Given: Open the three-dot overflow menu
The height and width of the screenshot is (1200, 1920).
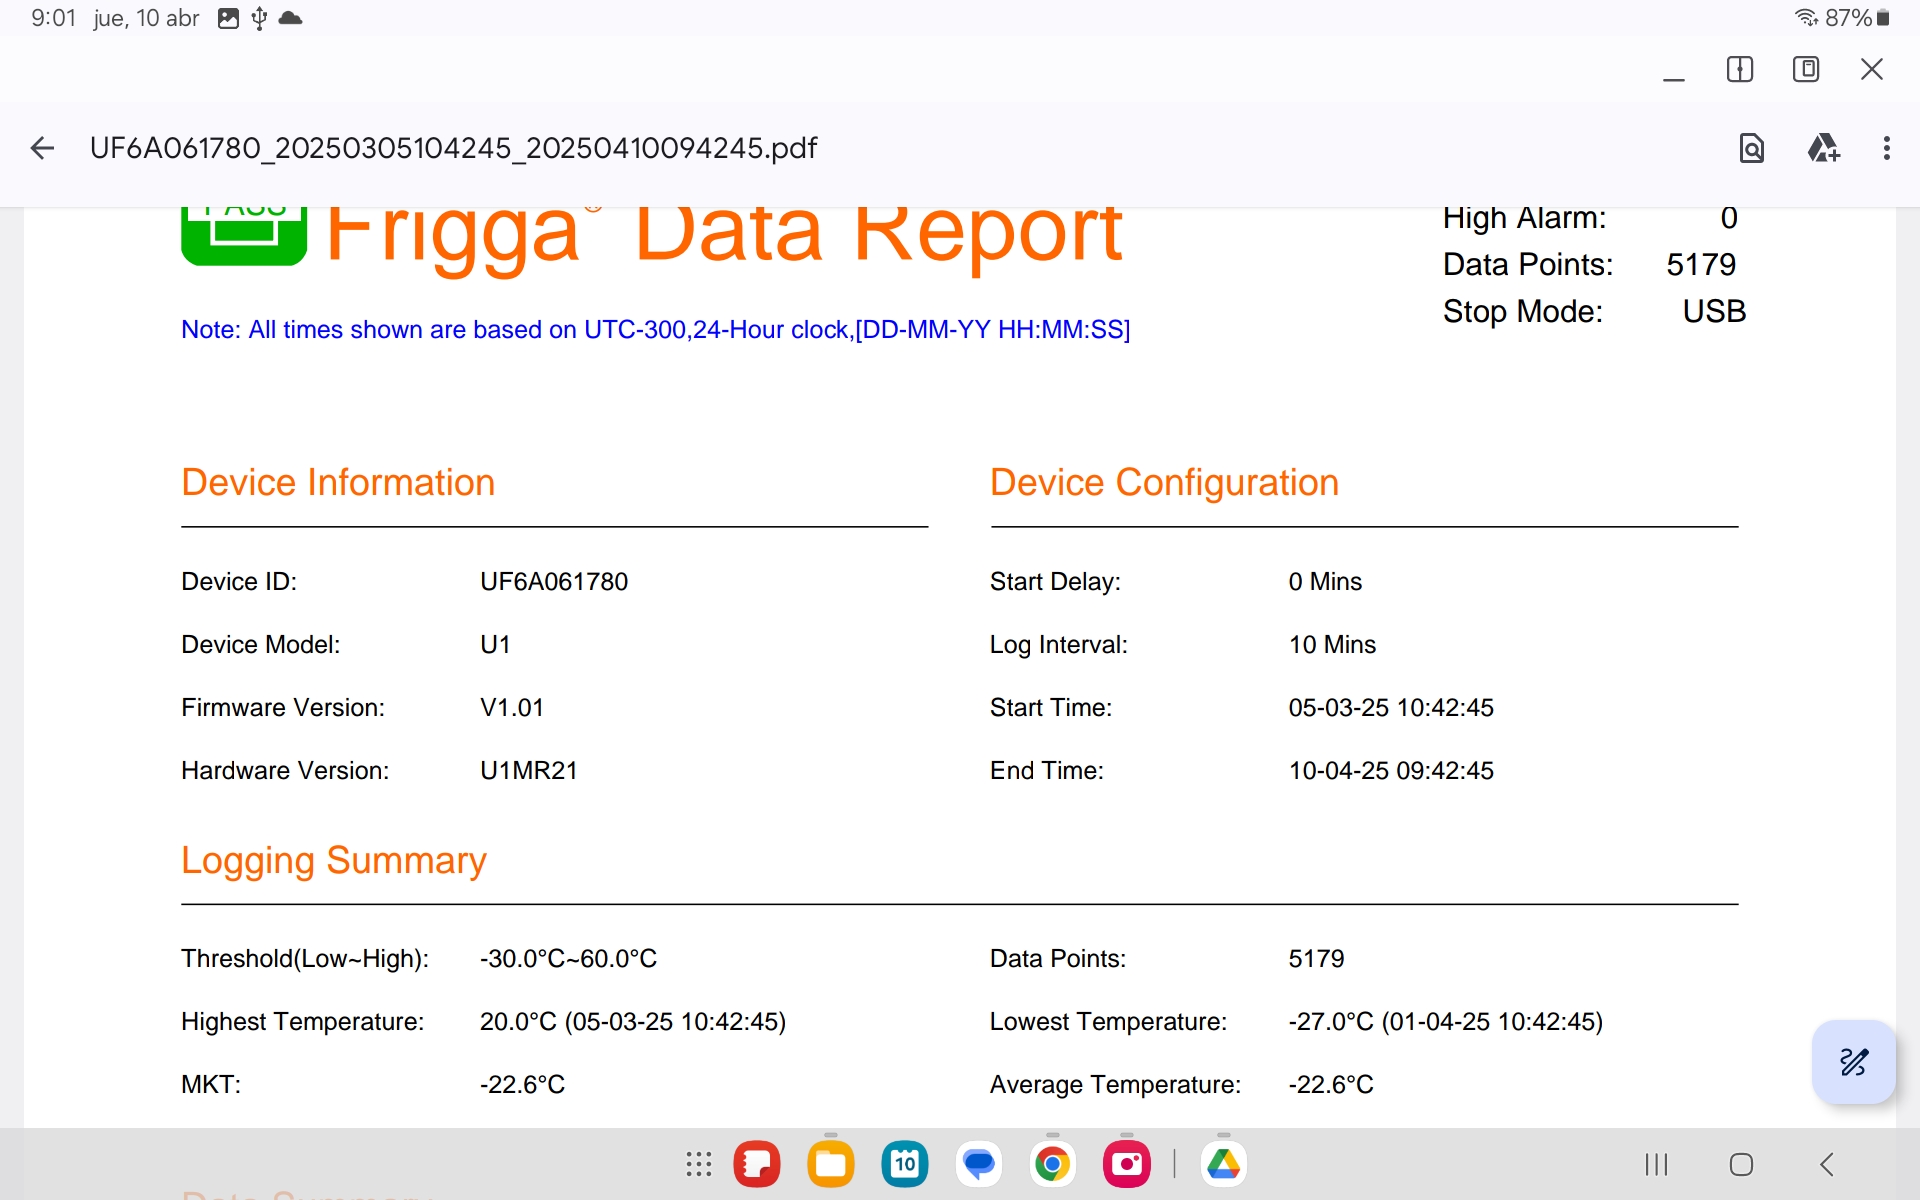Looking at the screenshot, I should tap(1886, 149).
